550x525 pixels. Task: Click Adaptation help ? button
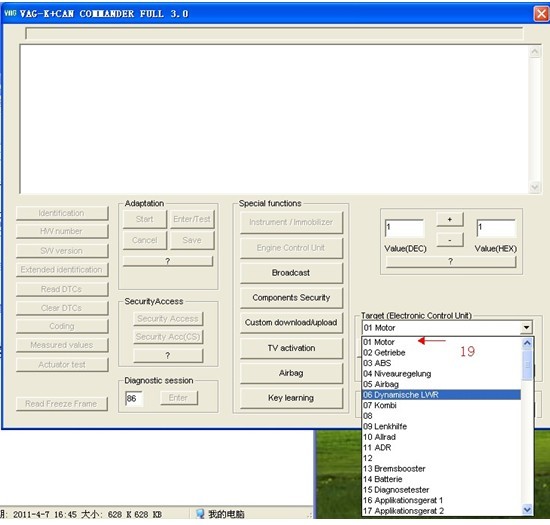[168, 261]
